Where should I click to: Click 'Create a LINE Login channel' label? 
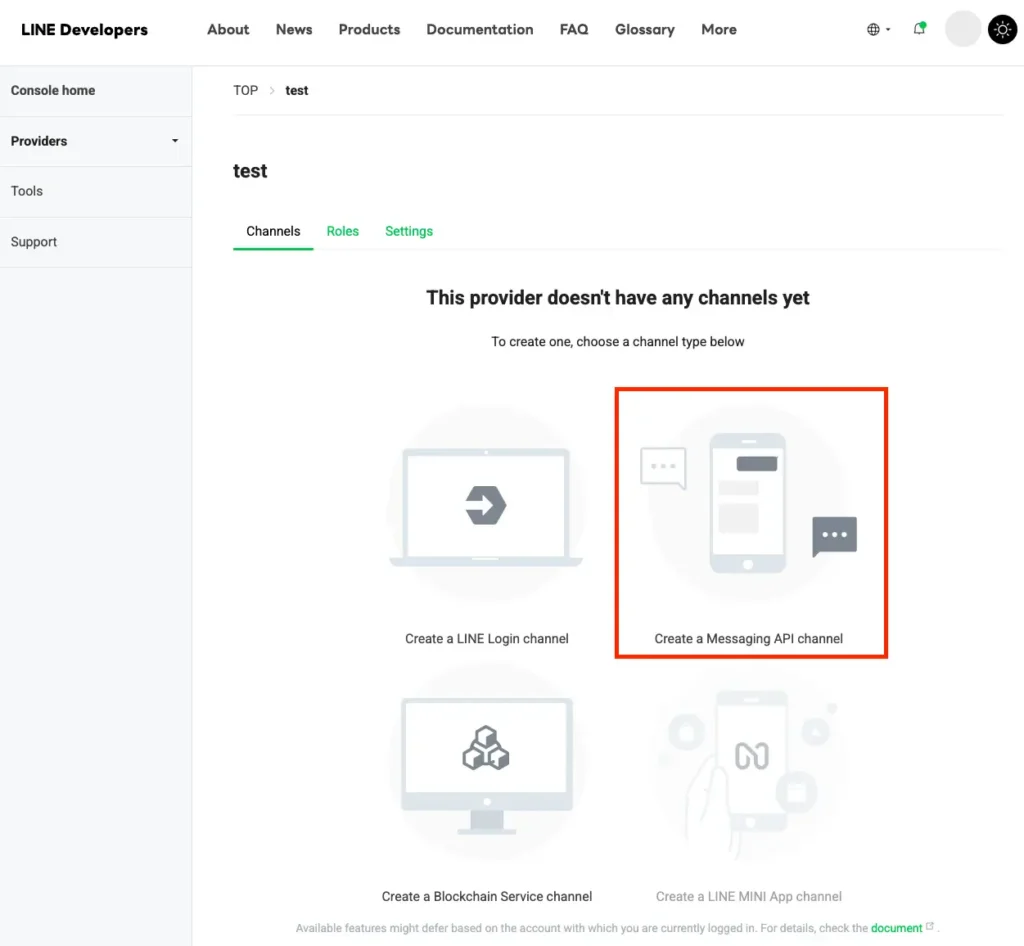click(487, 639)
